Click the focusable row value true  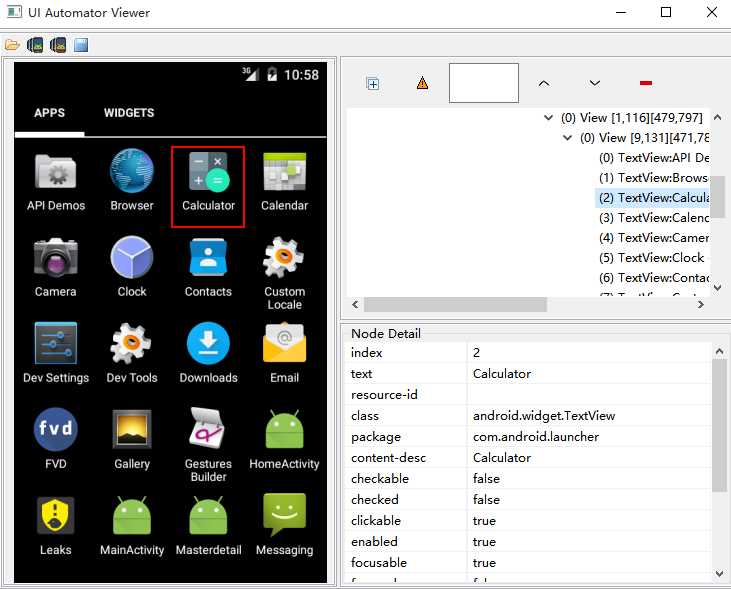tap(484, 562)
